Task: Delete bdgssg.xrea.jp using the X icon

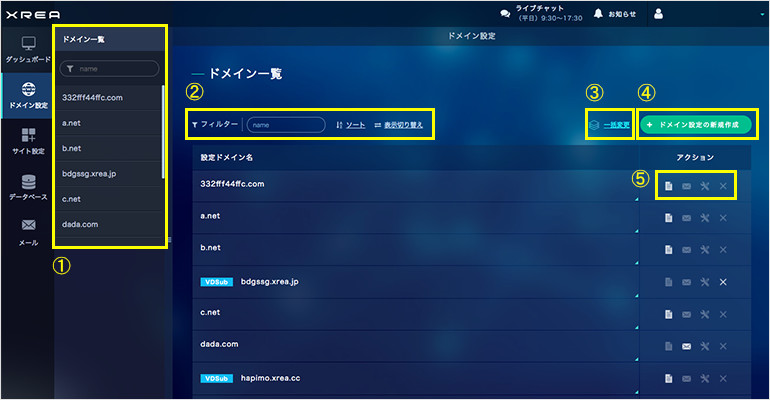Action: 722,282
